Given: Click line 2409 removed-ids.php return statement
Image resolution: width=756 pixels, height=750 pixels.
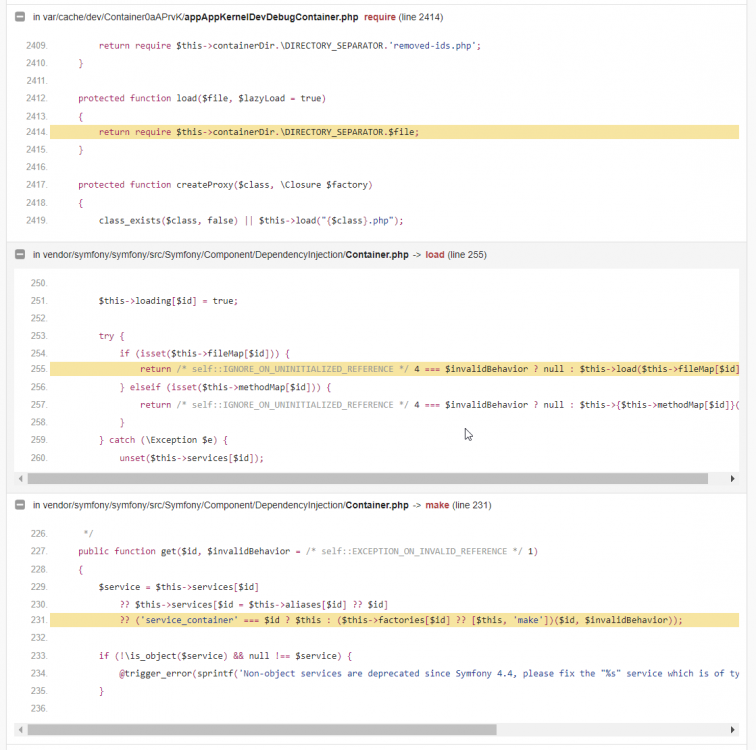Looking at the screenshot, I should pos(290,46).
